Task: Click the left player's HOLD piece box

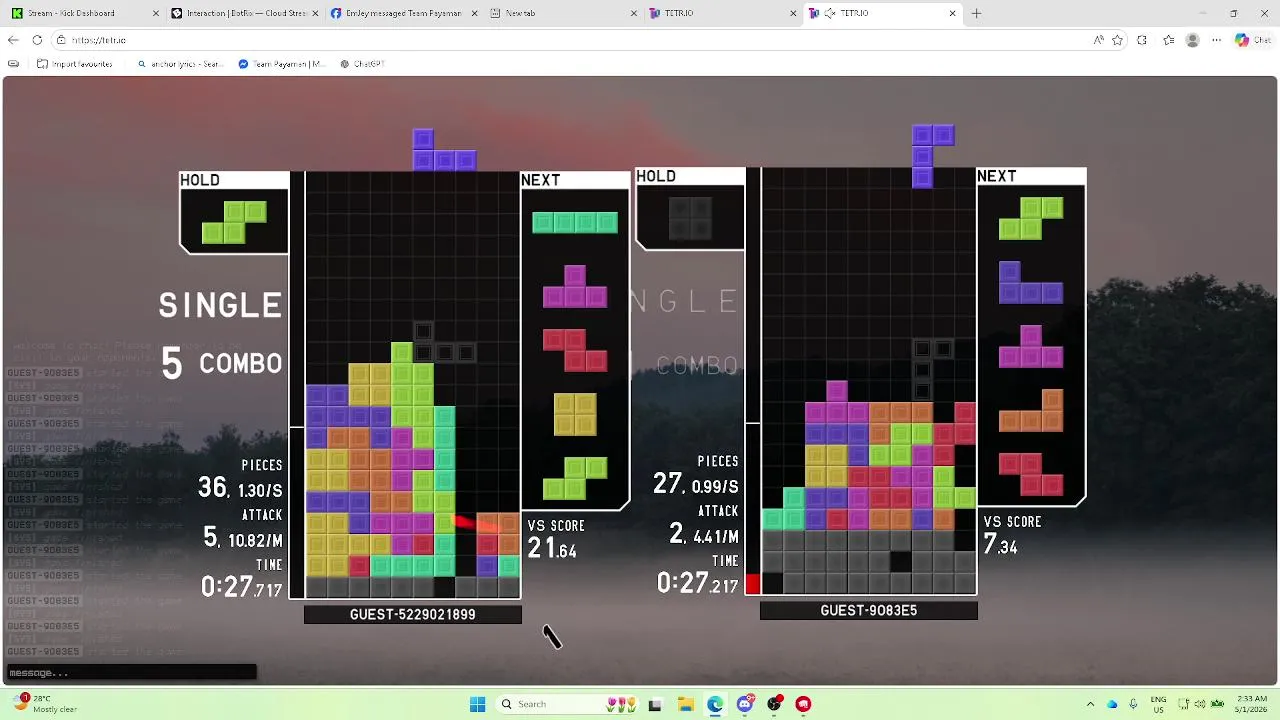Action: click(234, 212)
